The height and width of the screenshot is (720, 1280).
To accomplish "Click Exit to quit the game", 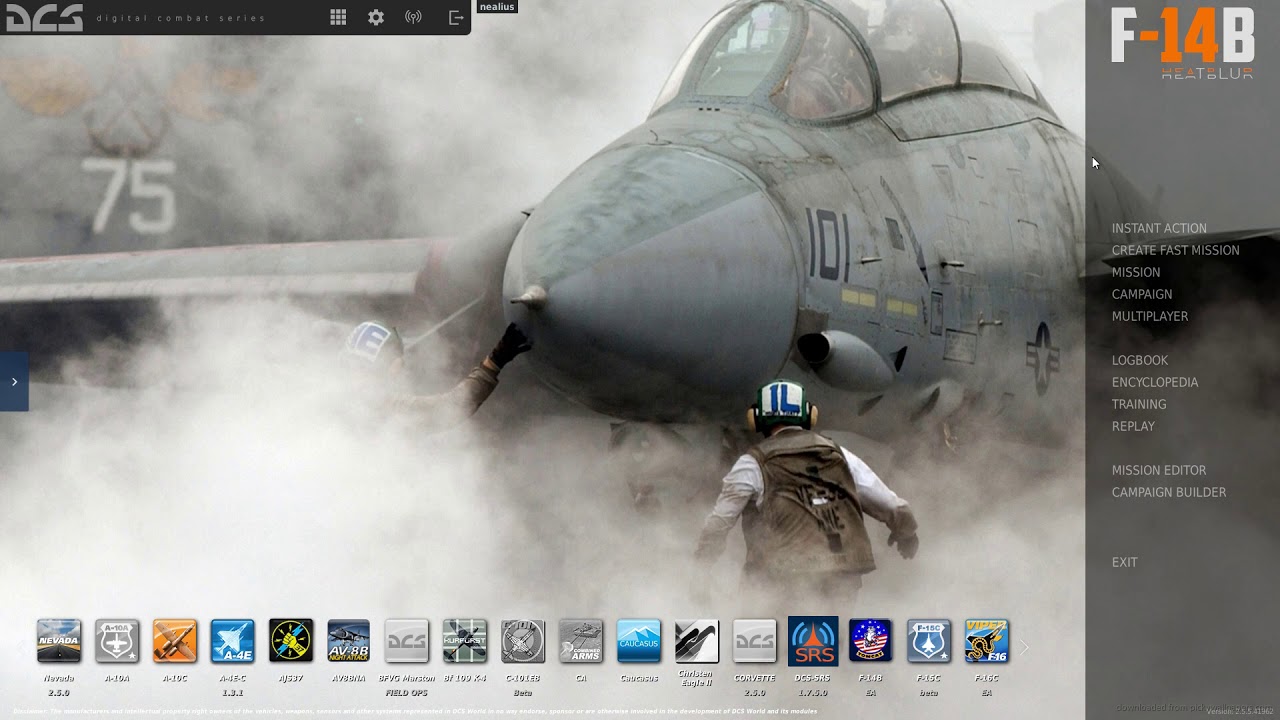I will tap(1125, 562).
